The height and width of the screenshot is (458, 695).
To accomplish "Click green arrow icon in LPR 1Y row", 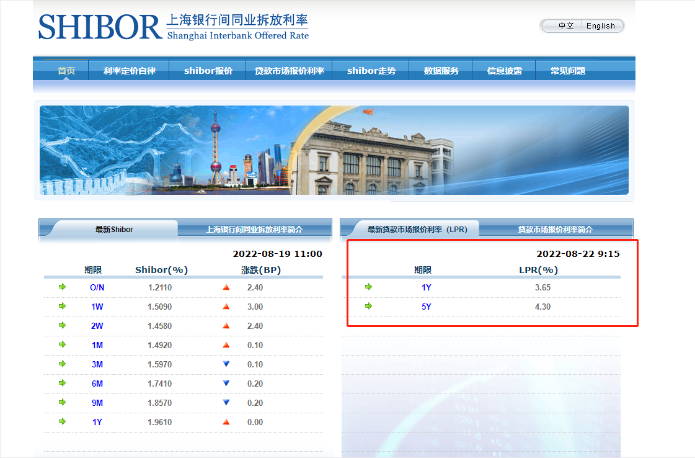I will click(368, 287).
